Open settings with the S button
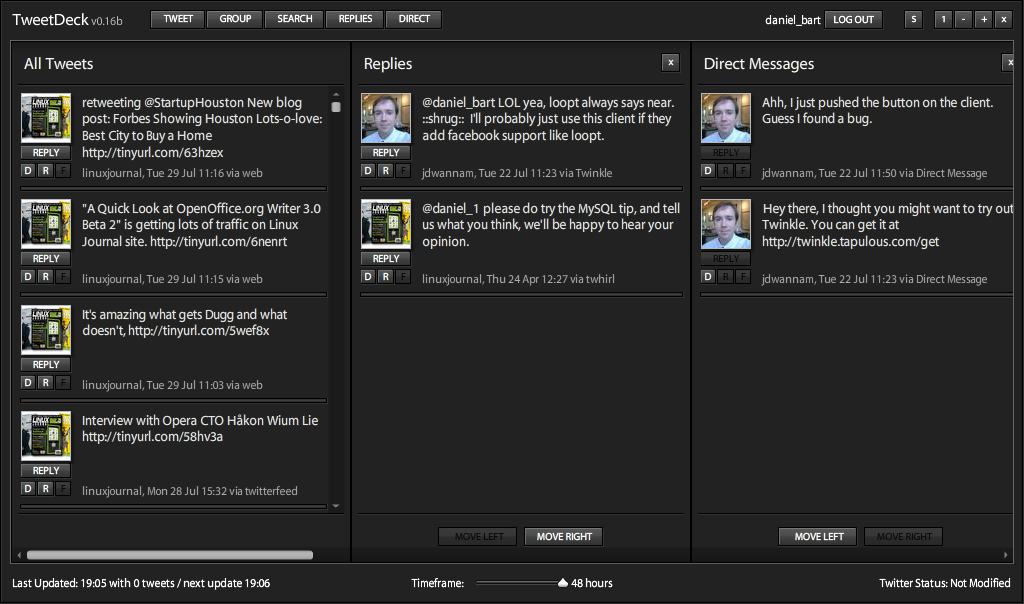Viewport: 1024px width, 604px height. point(914,20)
